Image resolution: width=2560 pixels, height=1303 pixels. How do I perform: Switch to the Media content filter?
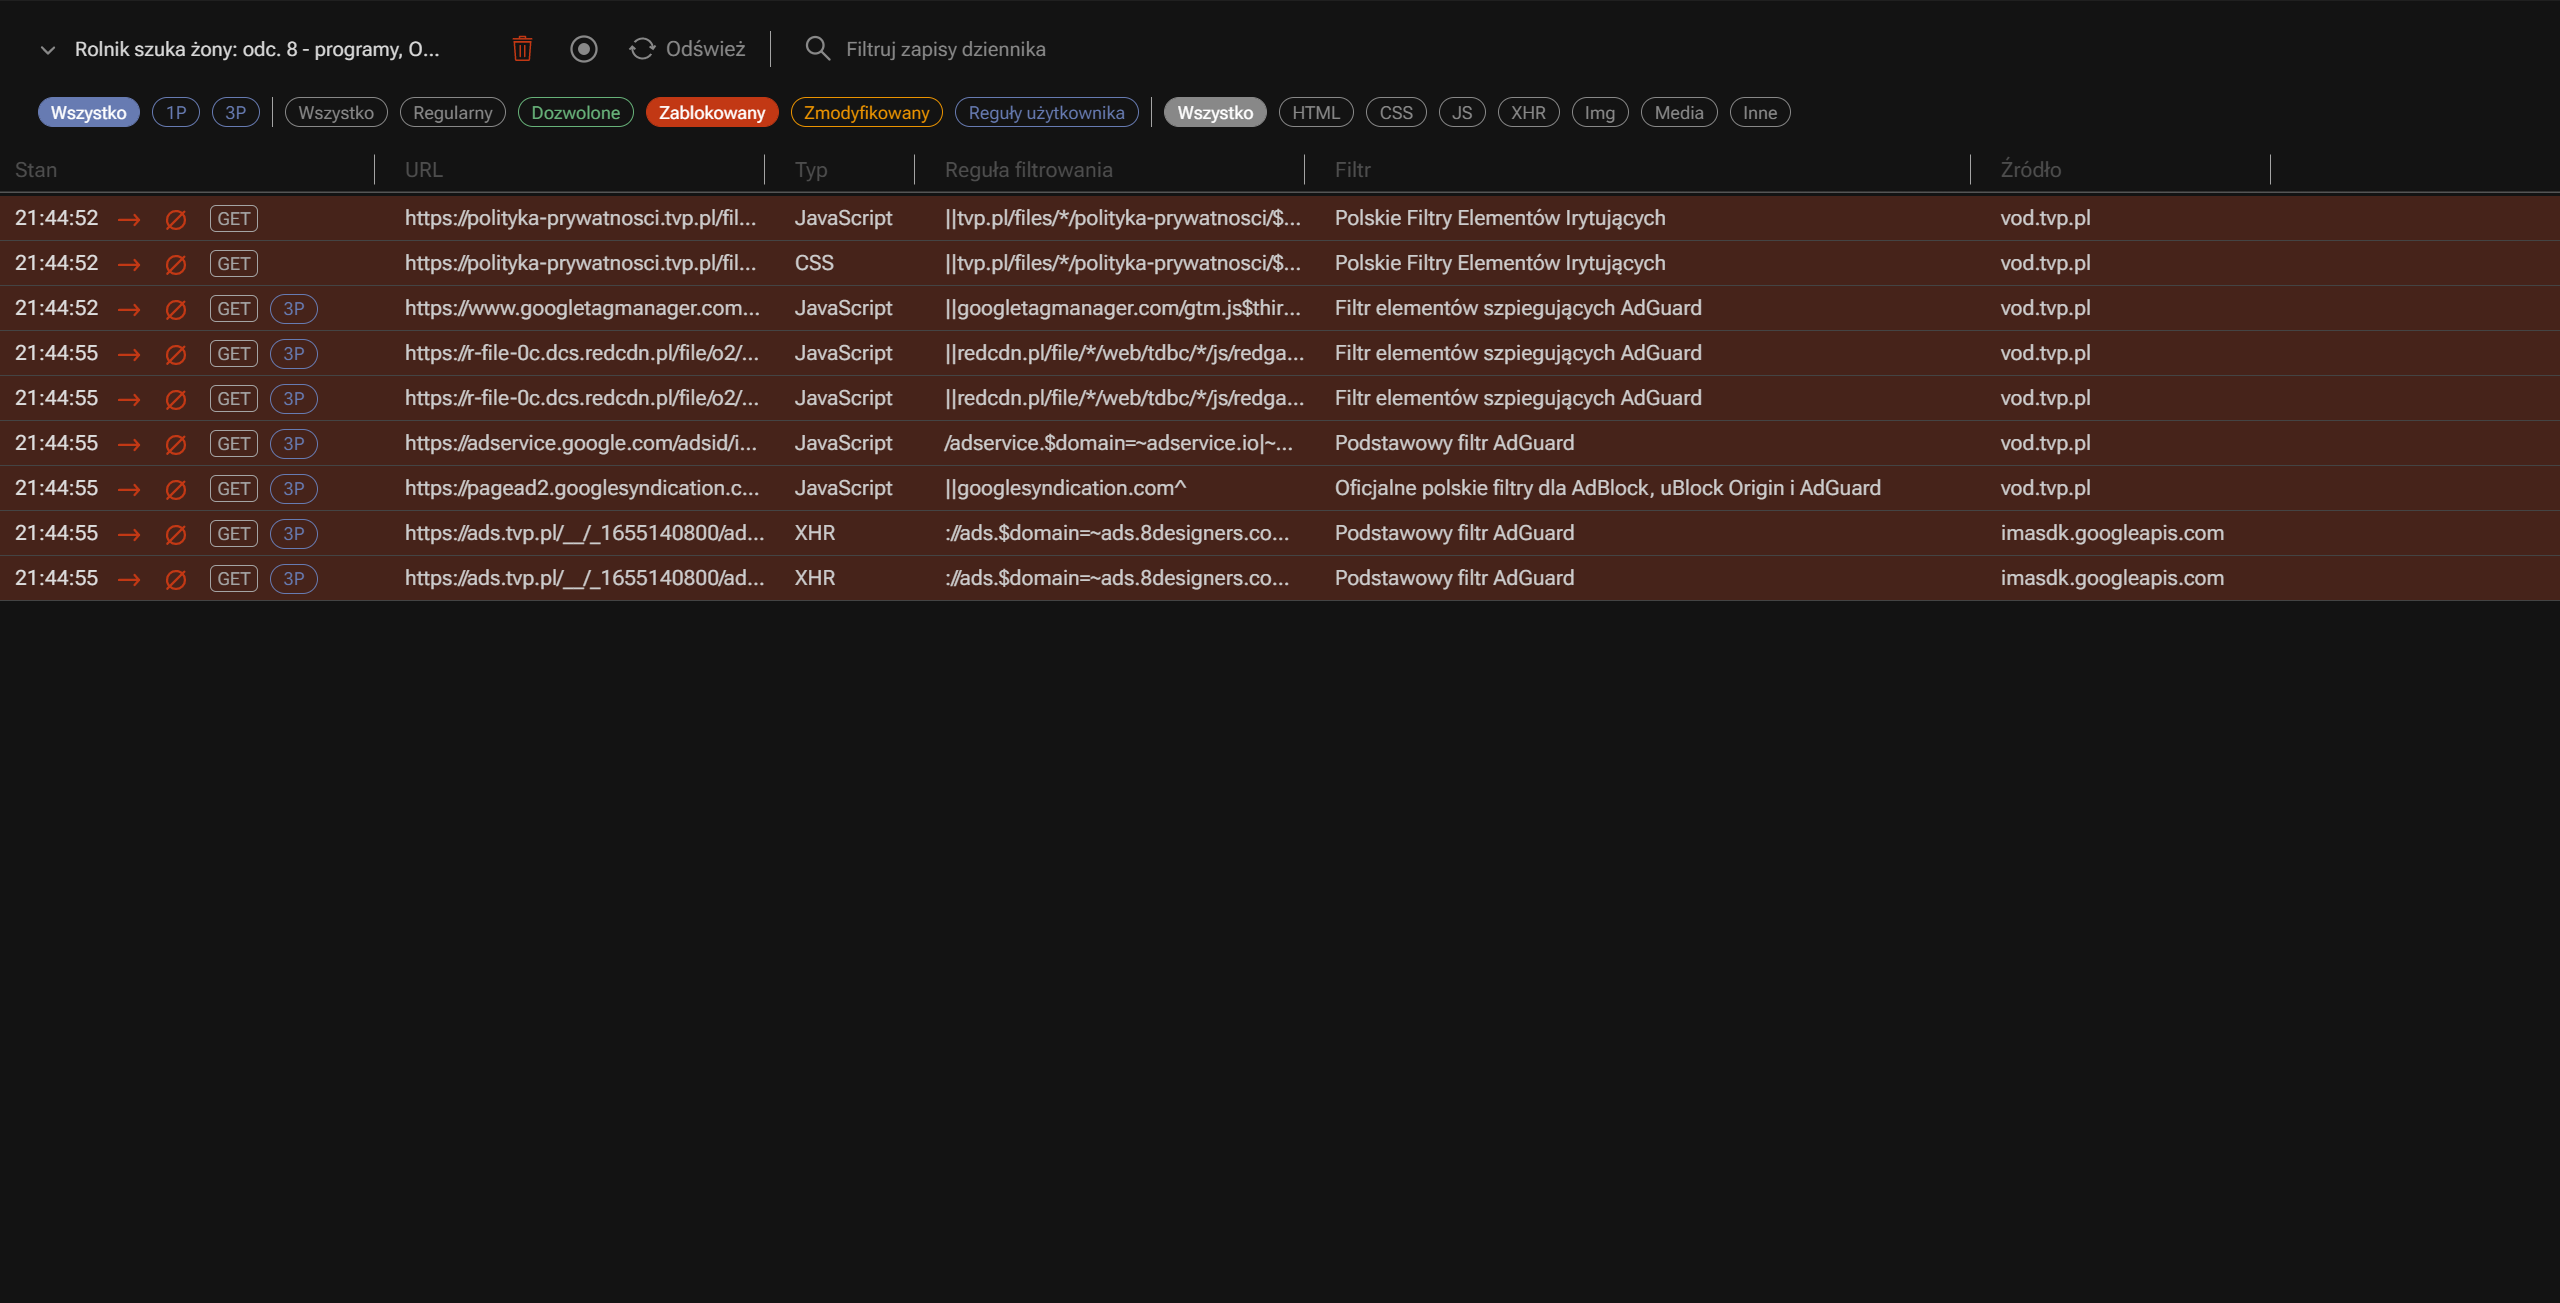coord(1678,112)
